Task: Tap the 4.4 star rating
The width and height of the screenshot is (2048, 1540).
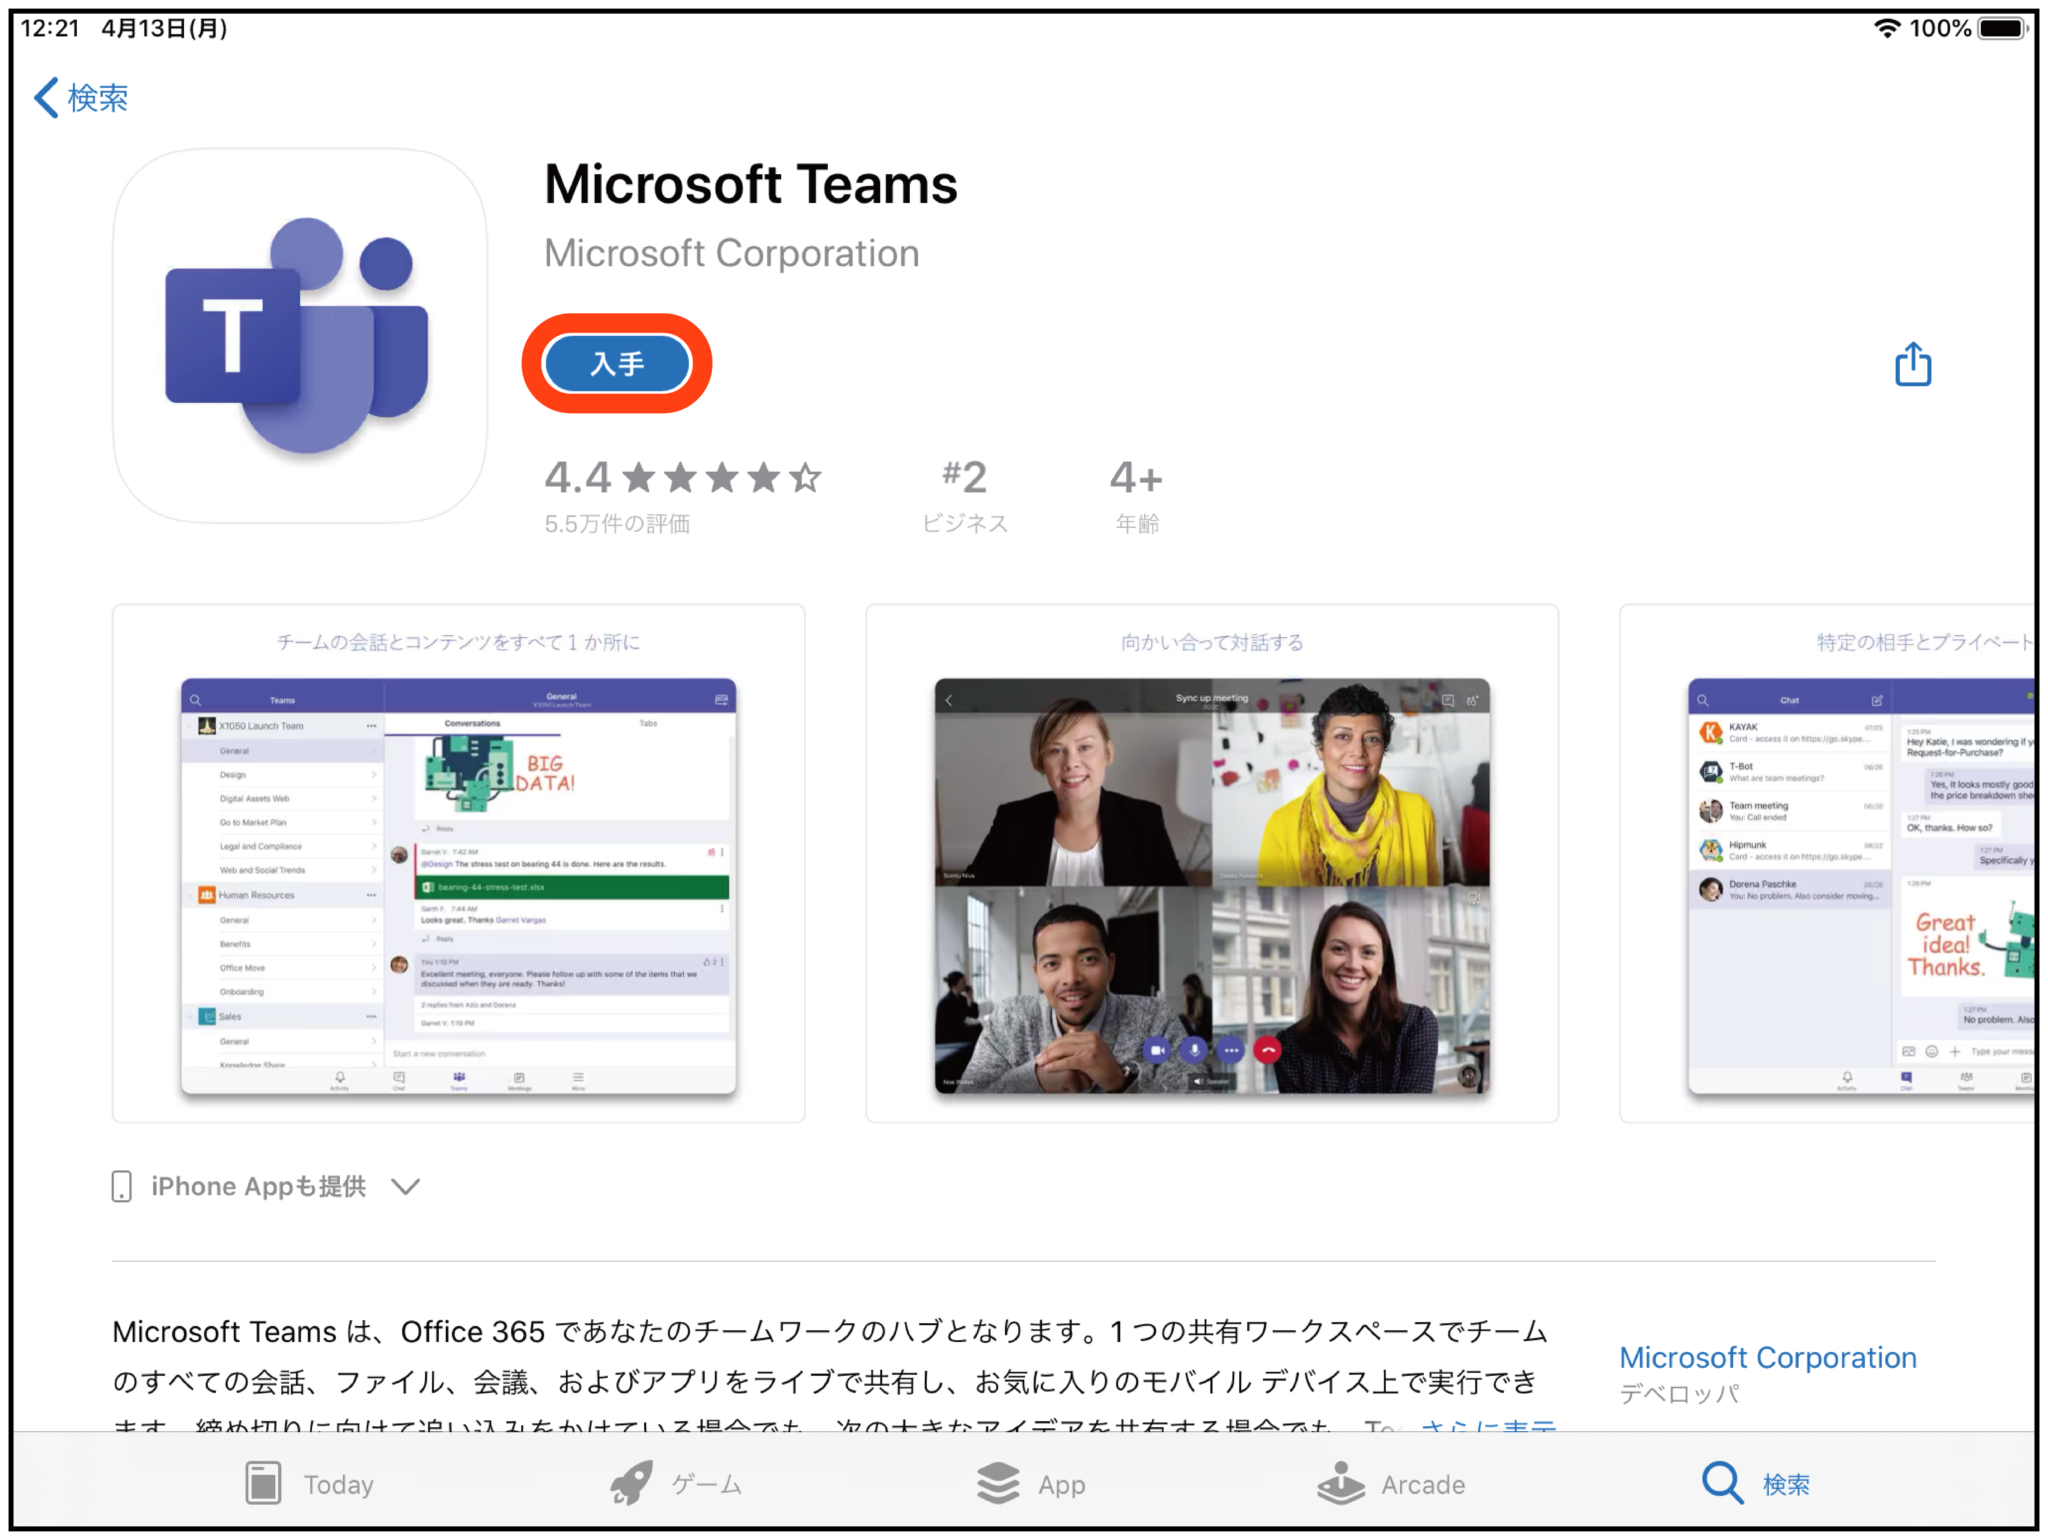Action: (x=682, y=478)
